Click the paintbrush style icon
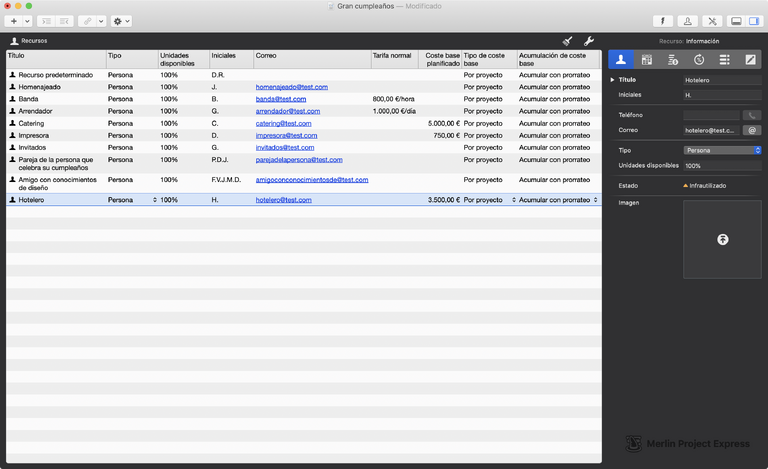The width and height of the screenshot is (768, 469). tap(567, 41)
